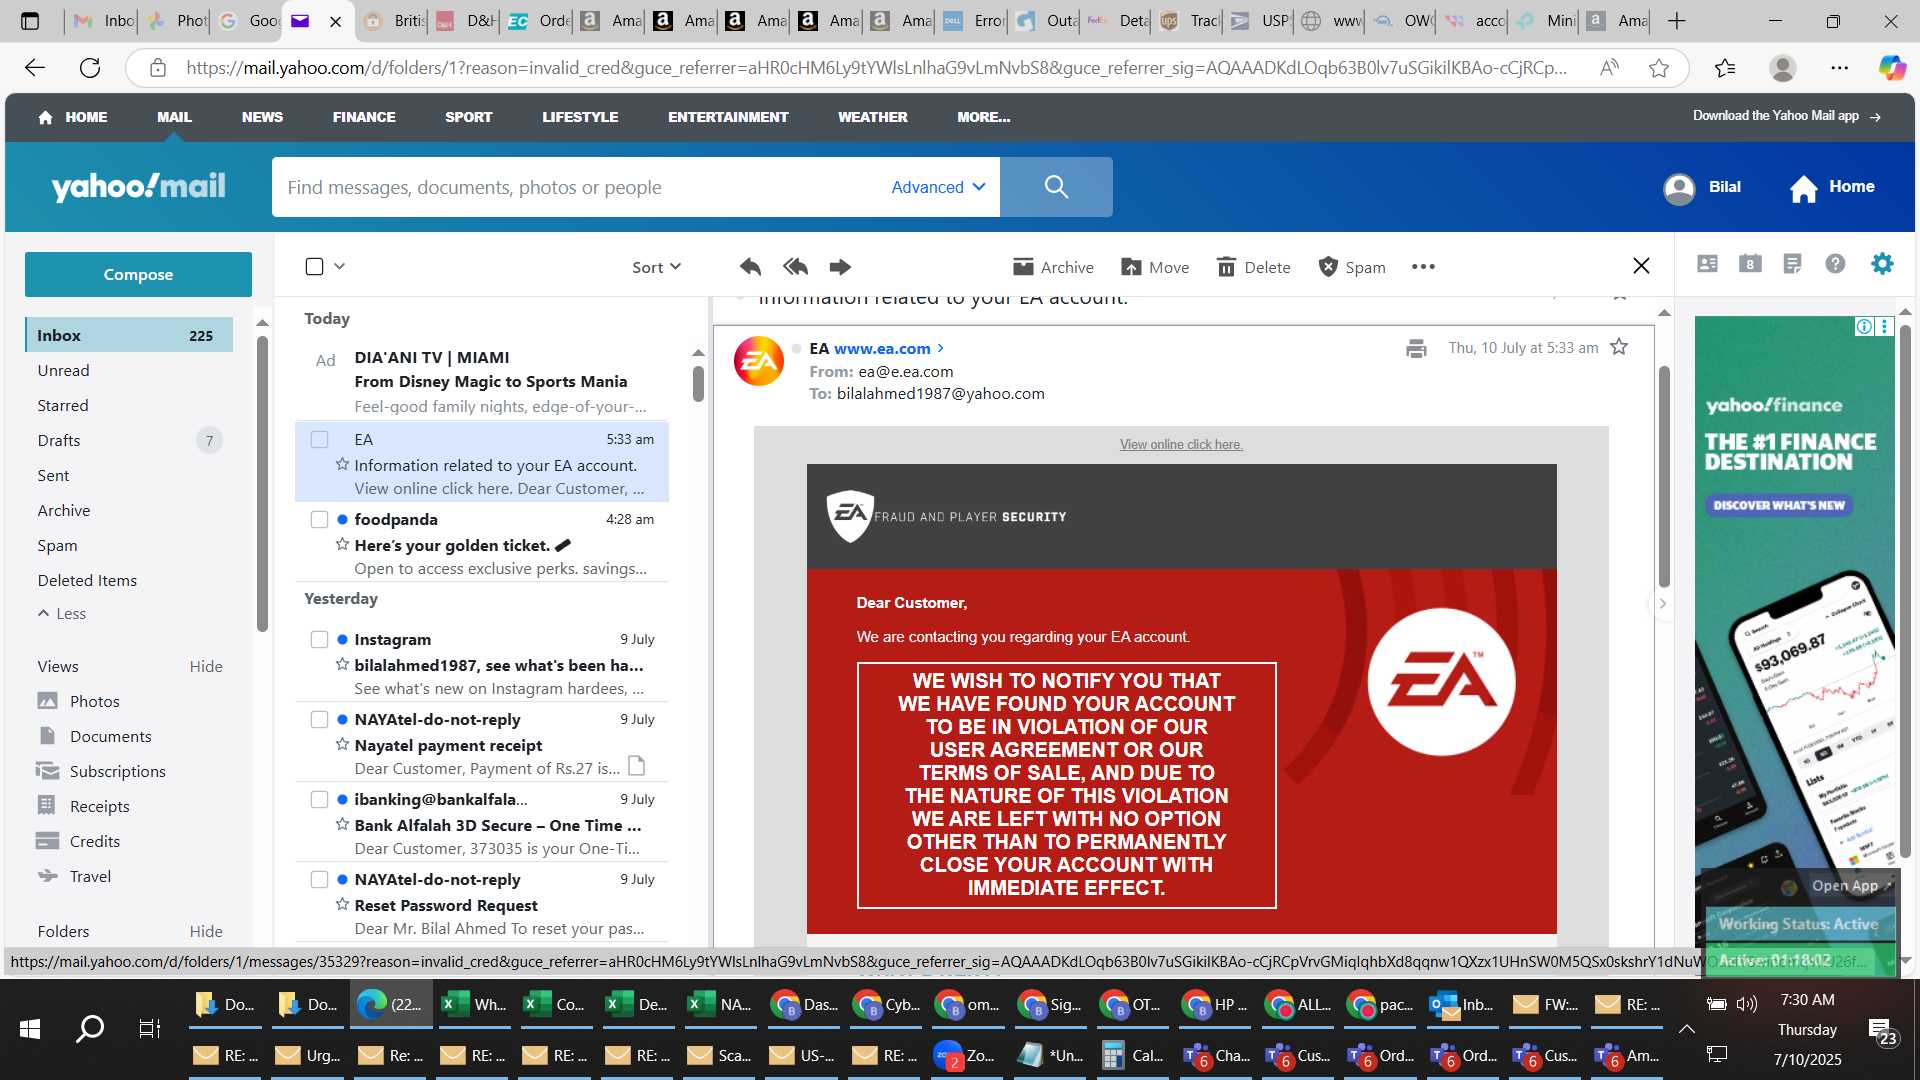Toggle the select-all messages checkbox
This screenshot has width=1920, height=1080.
tap(314, 266)
